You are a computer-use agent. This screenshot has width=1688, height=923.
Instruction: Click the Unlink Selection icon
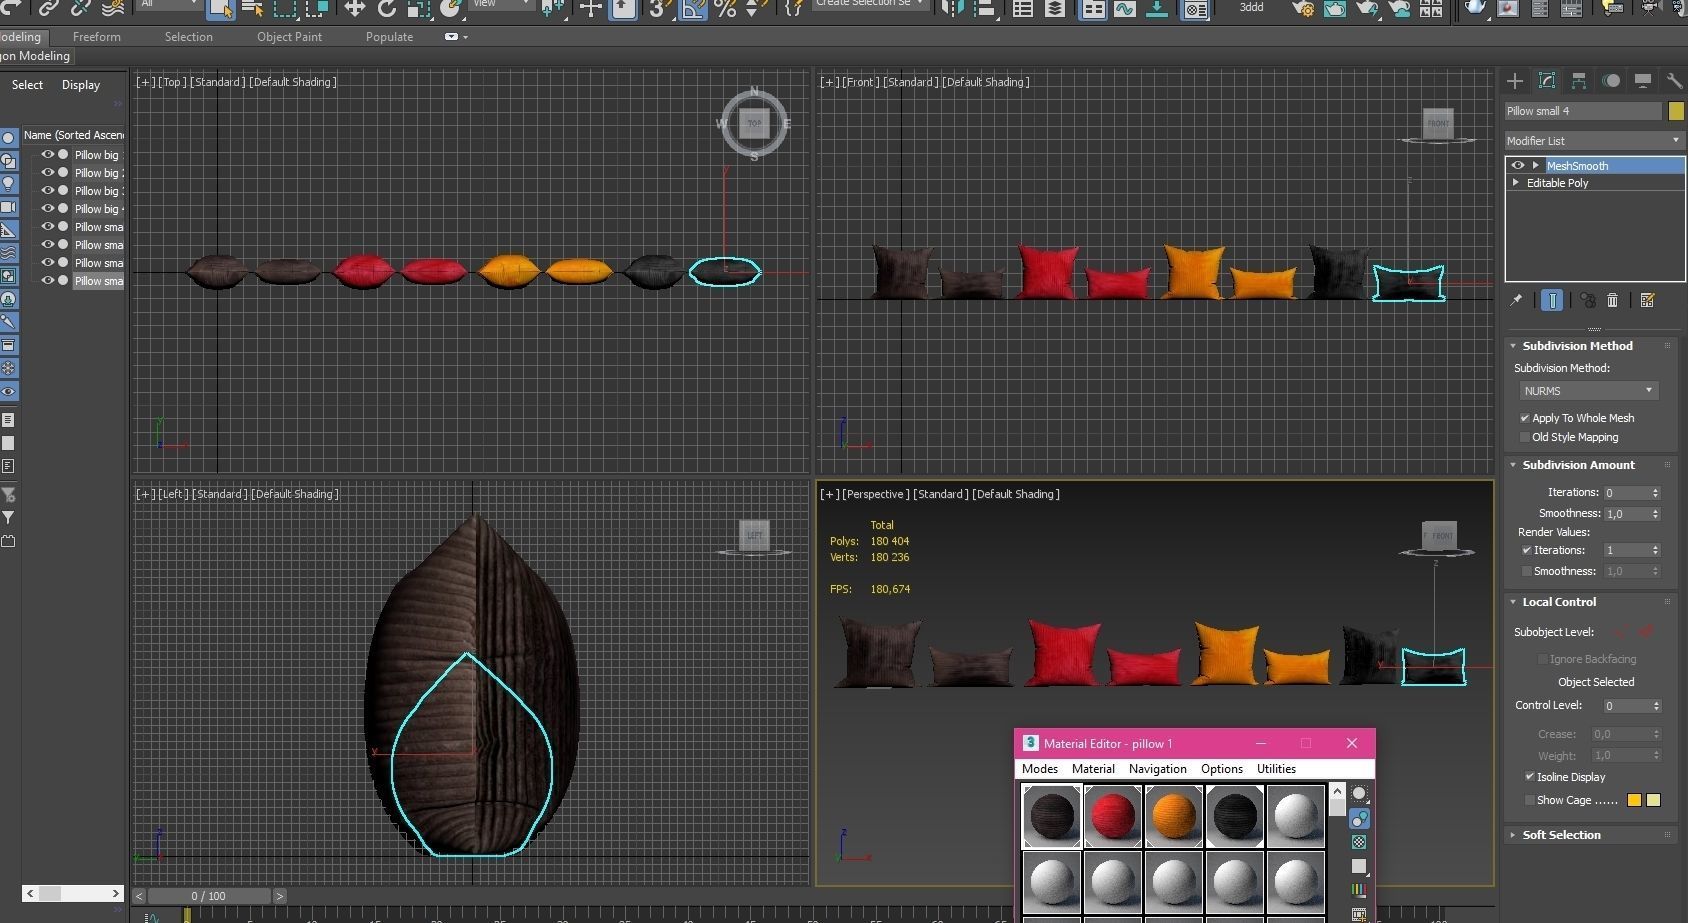pyautogui.click(x=80, y=8)
